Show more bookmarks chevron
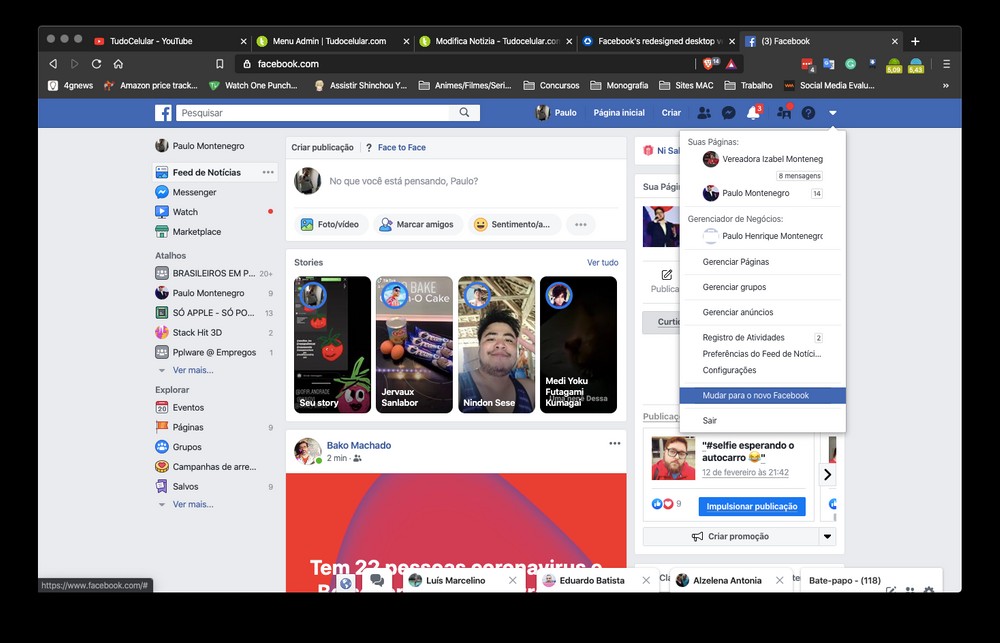Viewport: 1000px width, 643px height. pyautogui.click(x=946, y=85)
